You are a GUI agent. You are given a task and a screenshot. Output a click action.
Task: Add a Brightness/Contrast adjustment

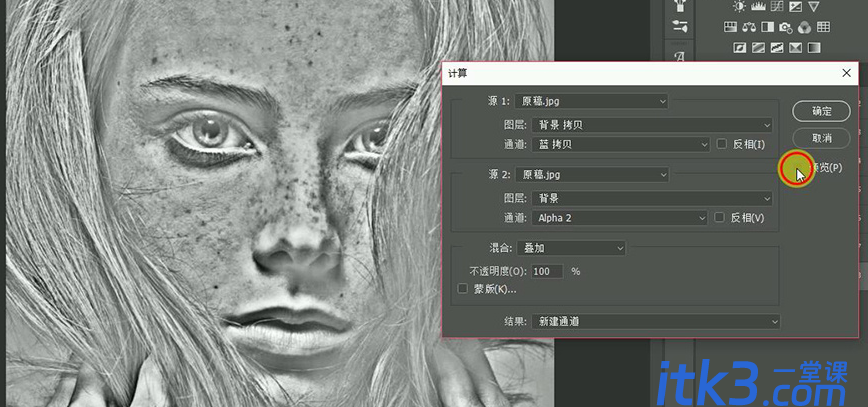click(x=739, y=7)
